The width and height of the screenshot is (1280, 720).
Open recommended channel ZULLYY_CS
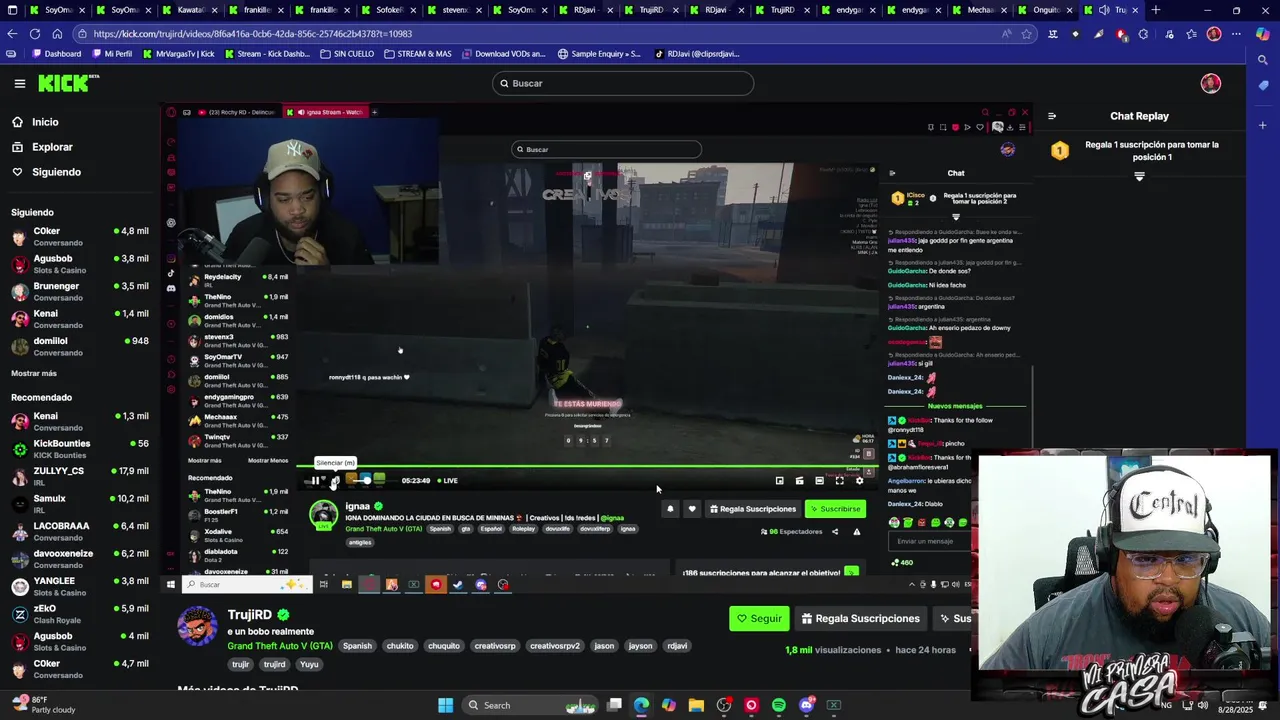click(80, 476)
